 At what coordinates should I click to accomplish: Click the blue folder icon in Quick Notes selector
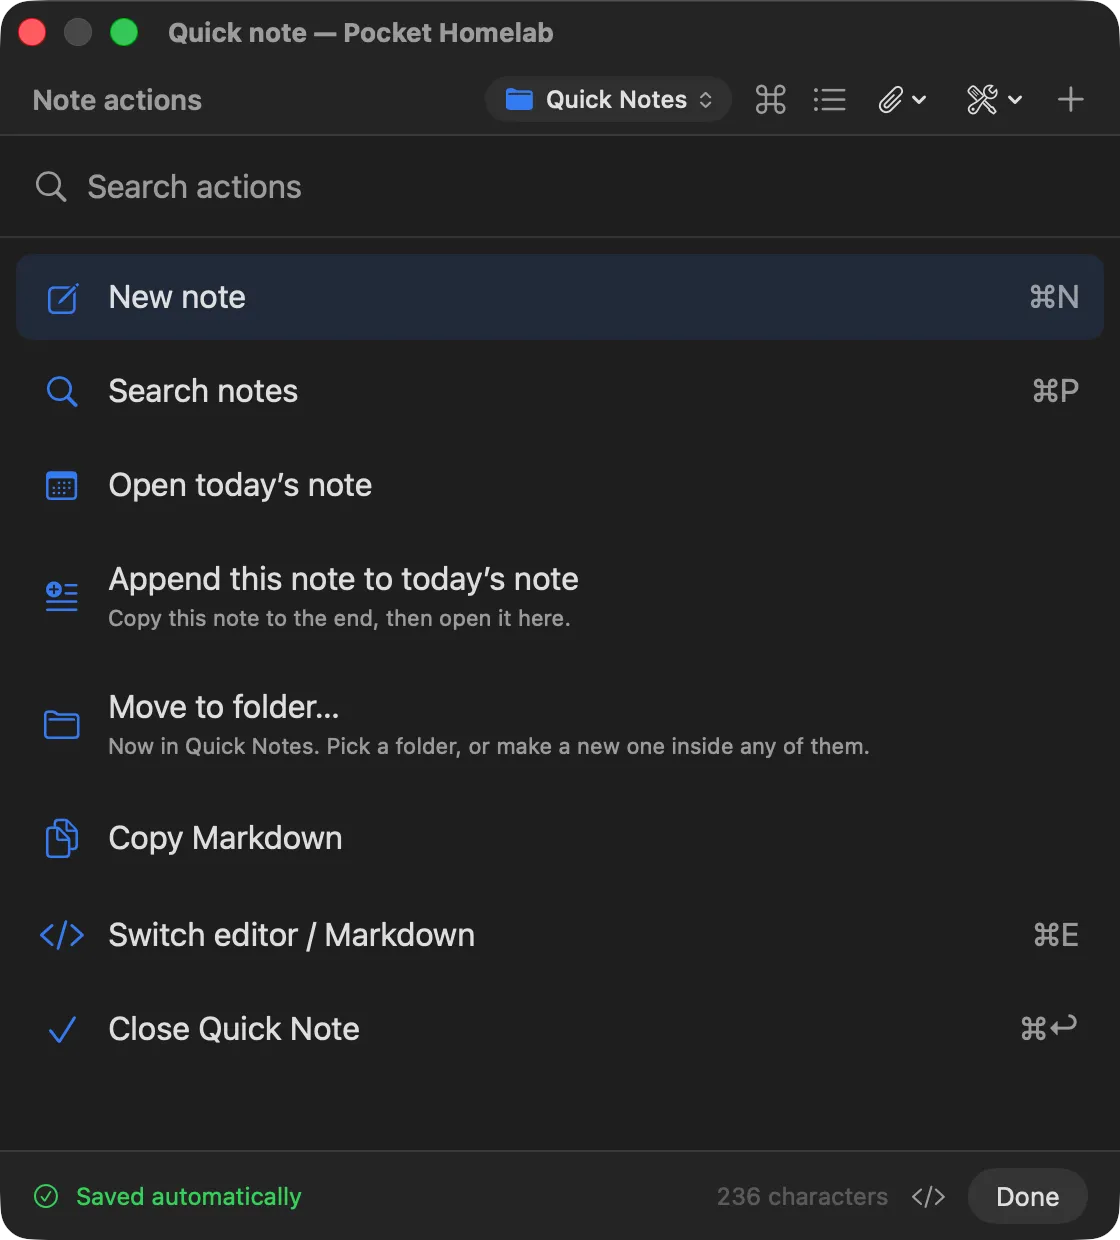519,99
